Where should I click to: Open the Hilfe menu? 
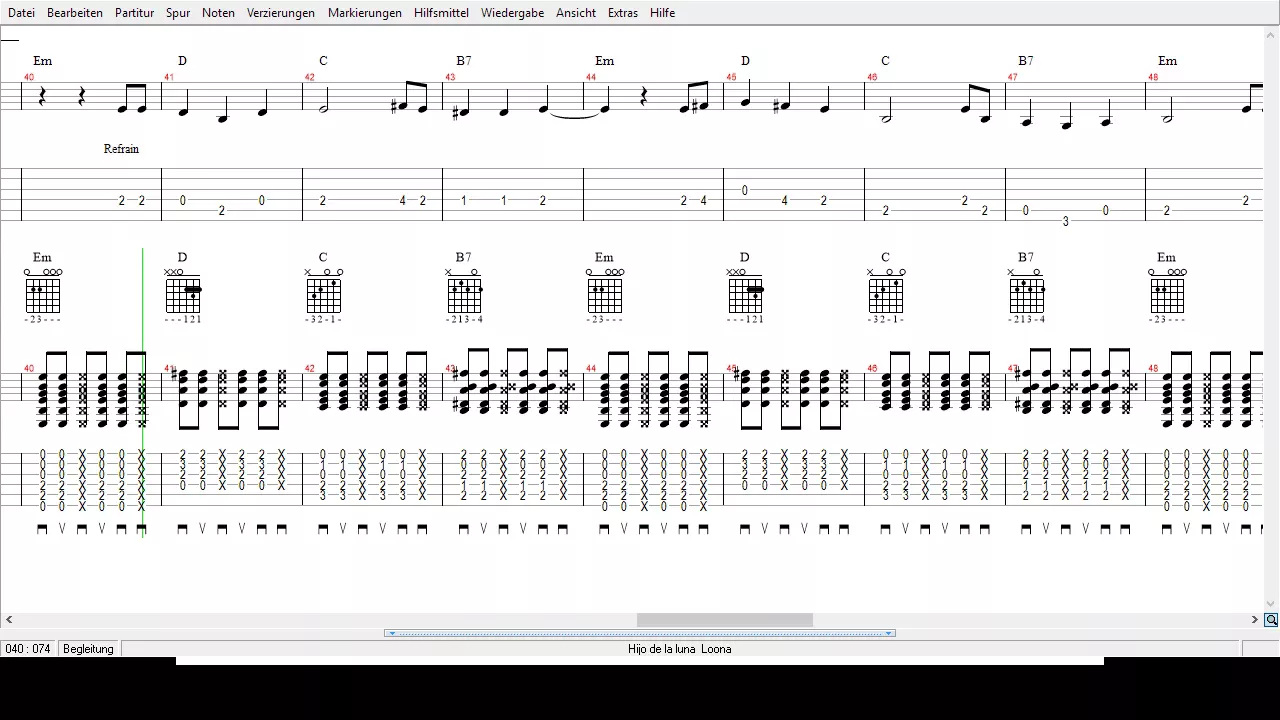(662, 13)
